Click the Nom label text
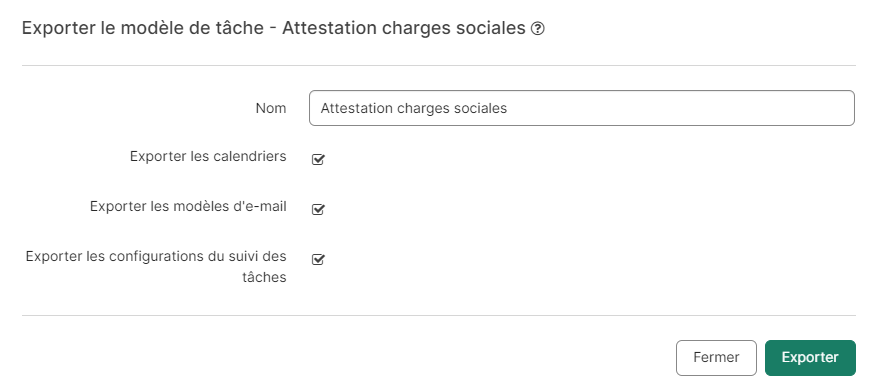Viewport: 884px width, 390px height. coord(271,108)
